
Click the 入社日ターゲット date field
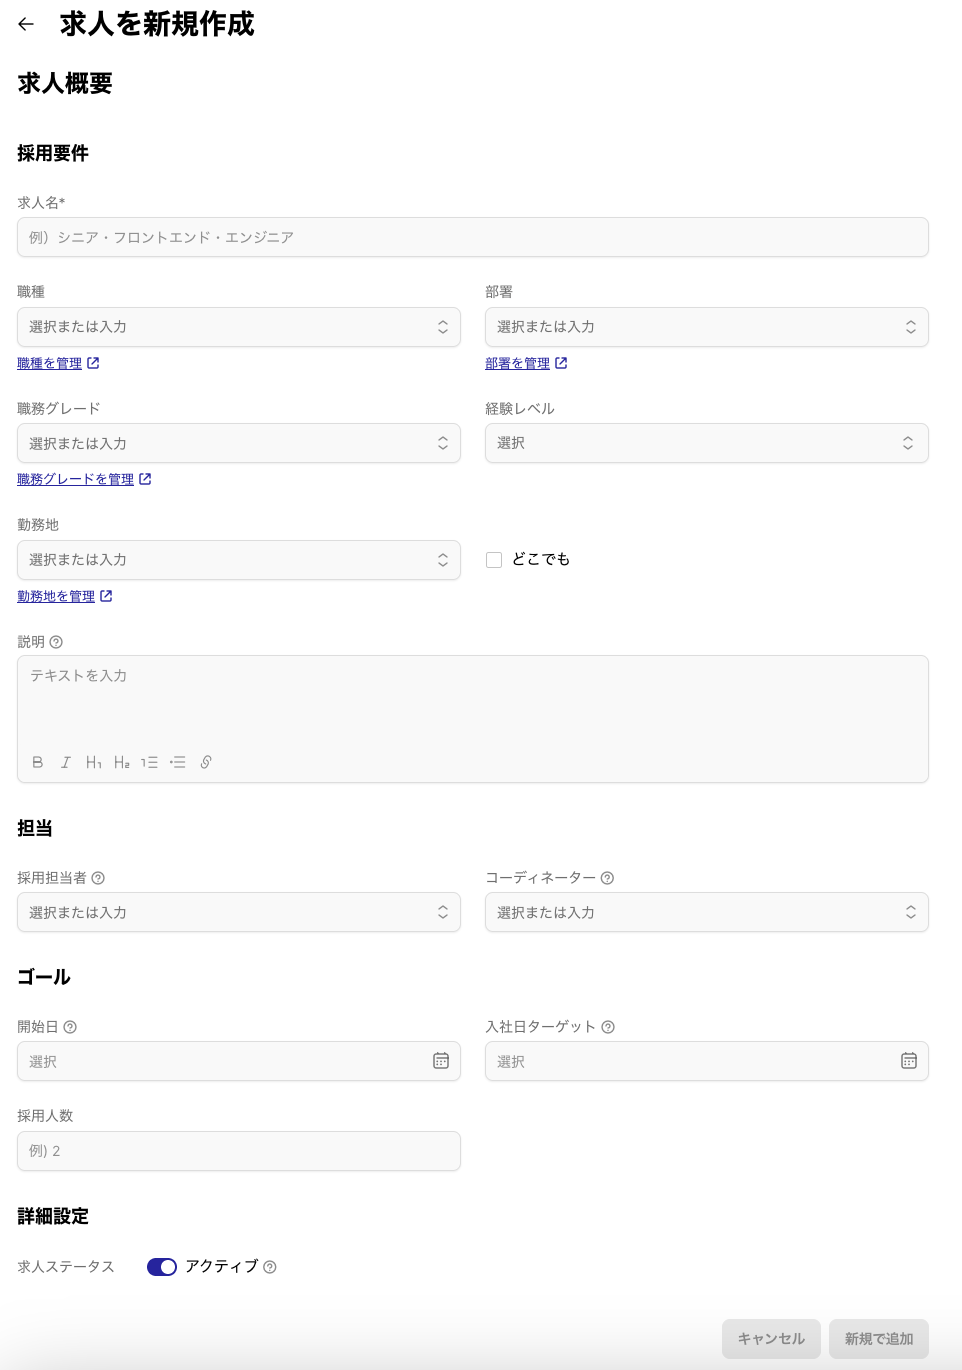point(707,1061)
